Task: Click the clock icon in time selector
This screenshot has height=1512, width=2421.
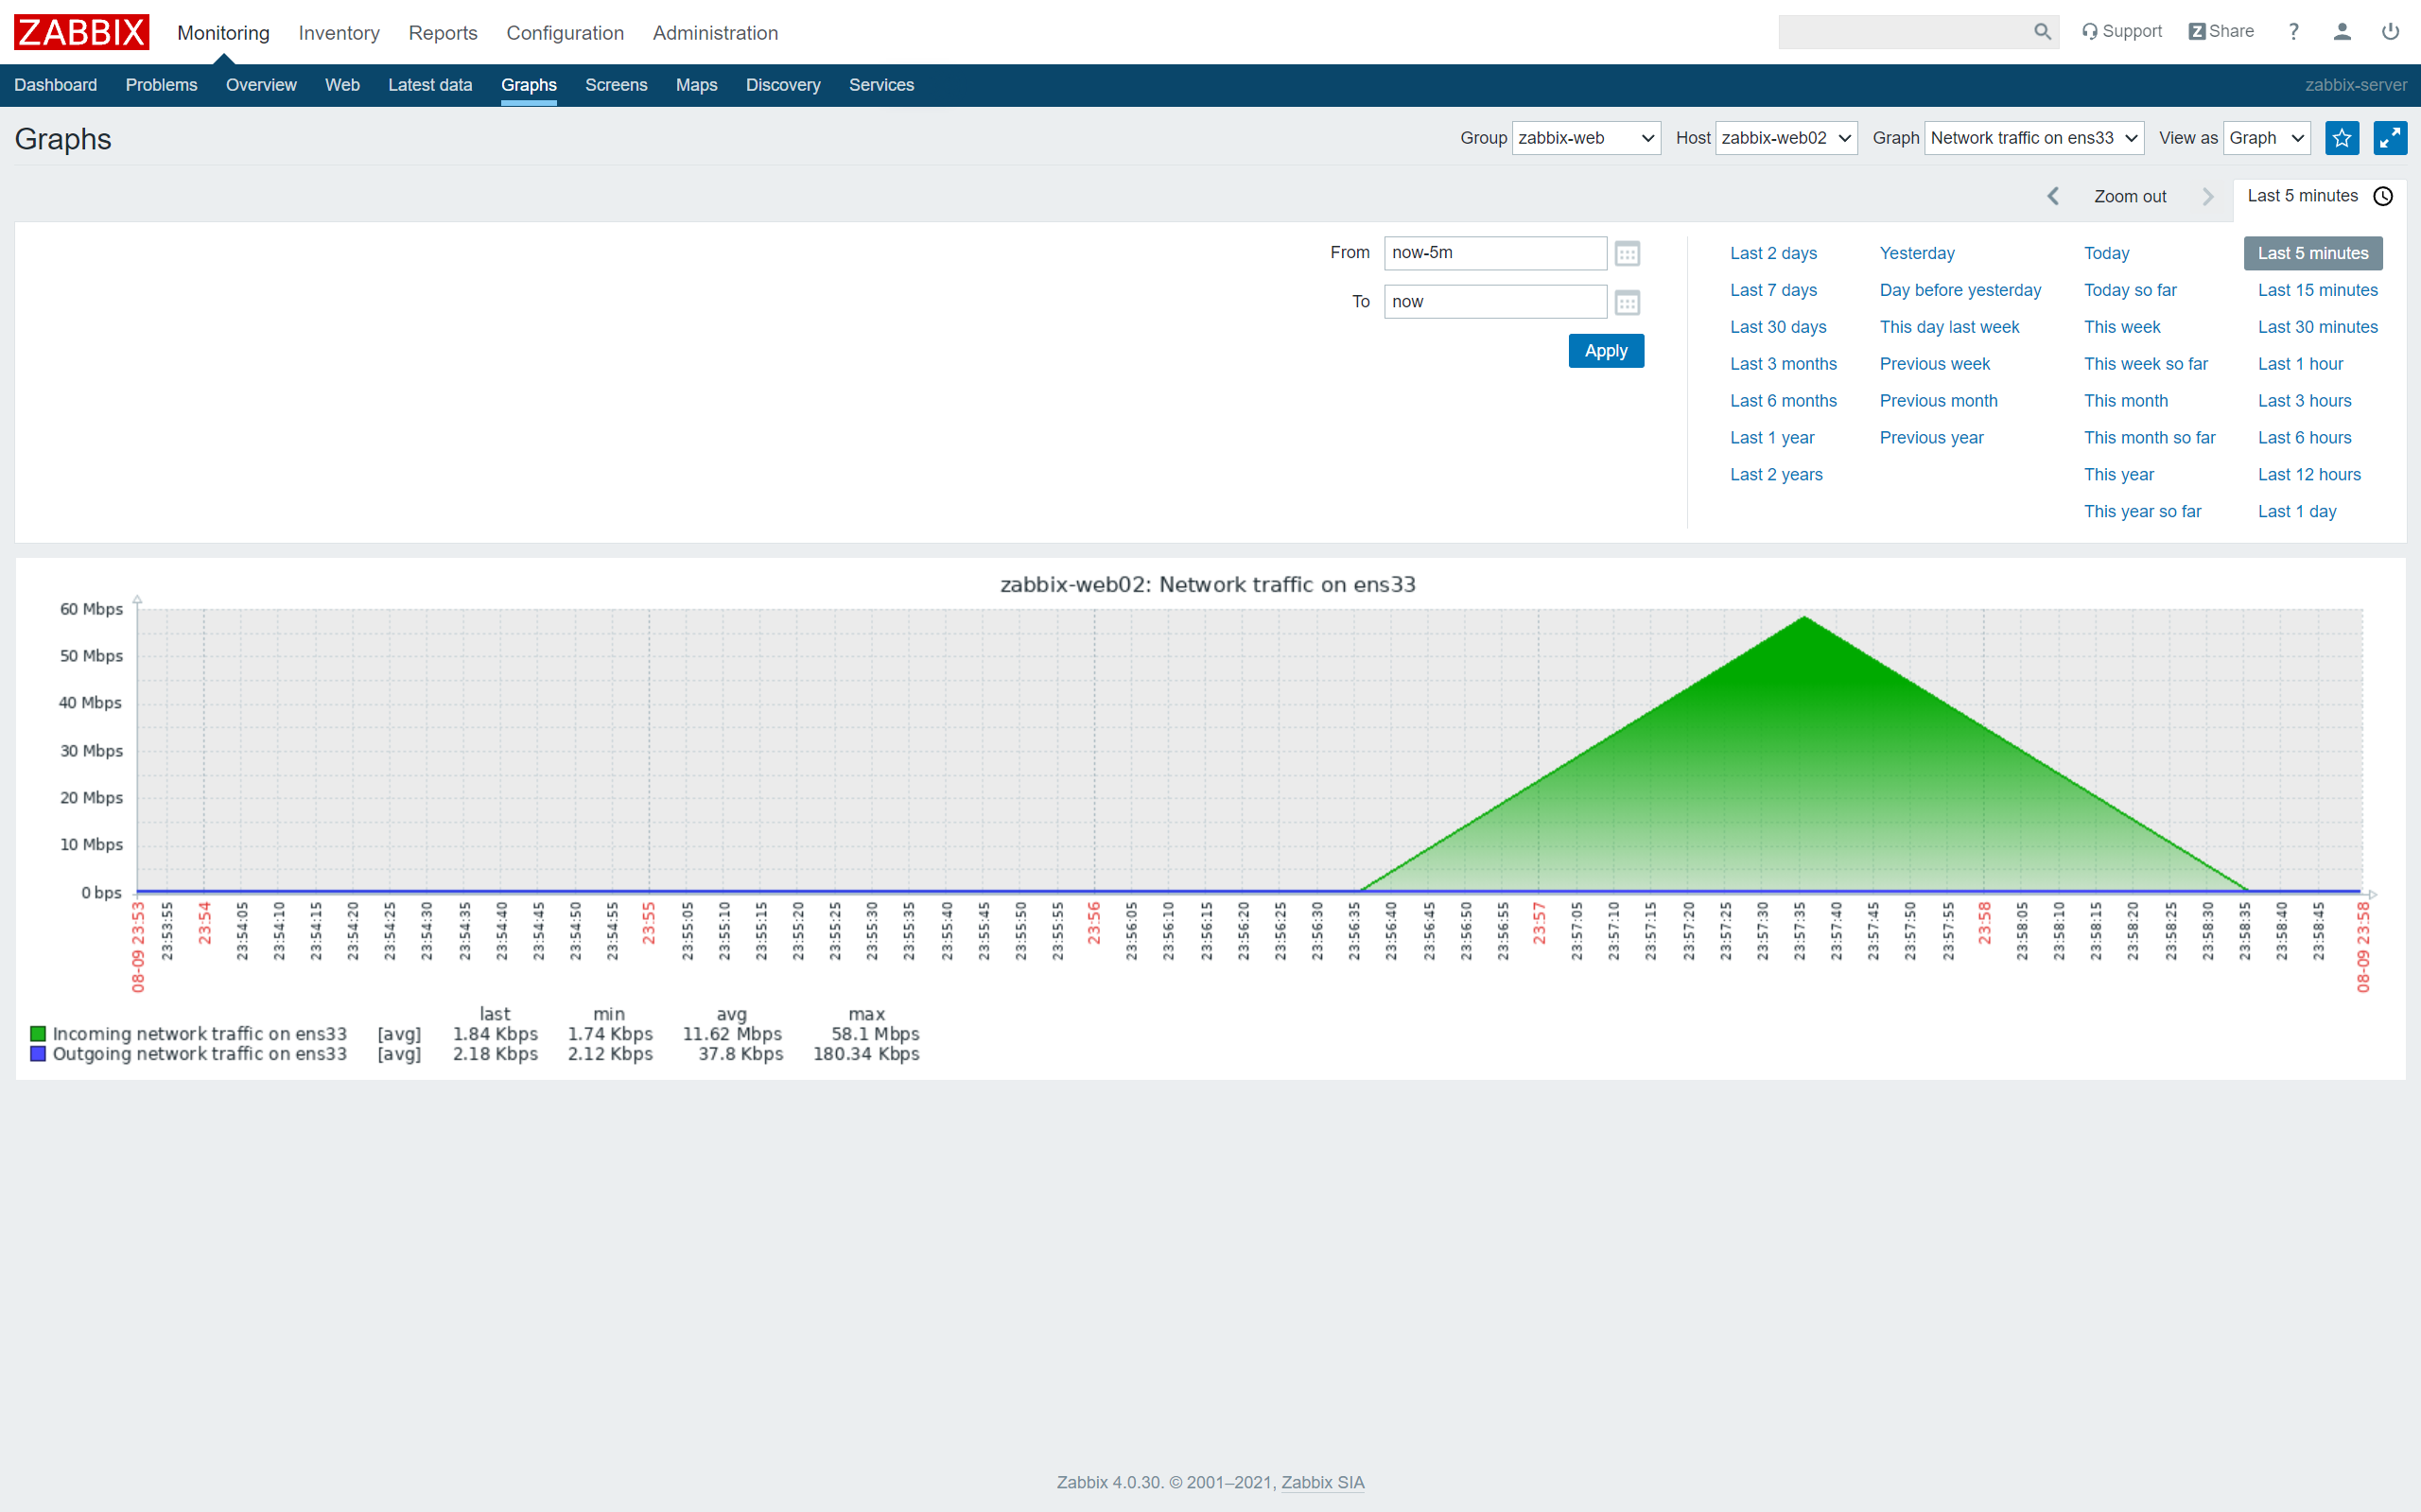Action: point(2383,196)
